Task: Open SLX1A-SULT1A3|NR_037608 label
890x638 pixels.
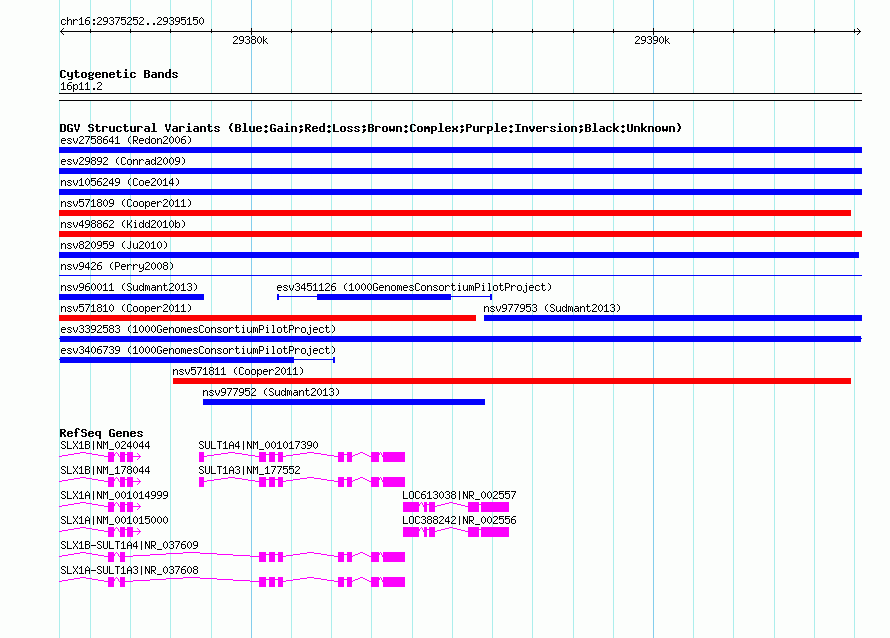Action: 129,570
